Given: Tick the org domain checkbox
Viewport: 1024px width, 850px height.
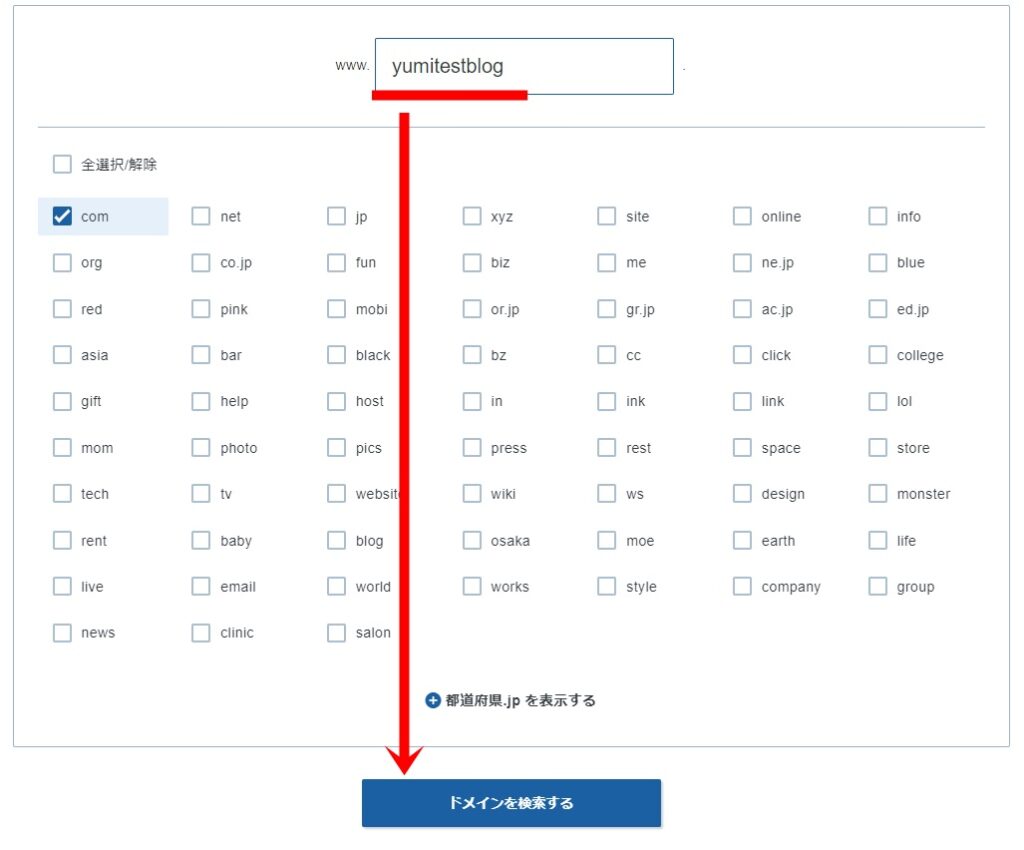Looking at the screenshot, I should click(x=63, y=263).
